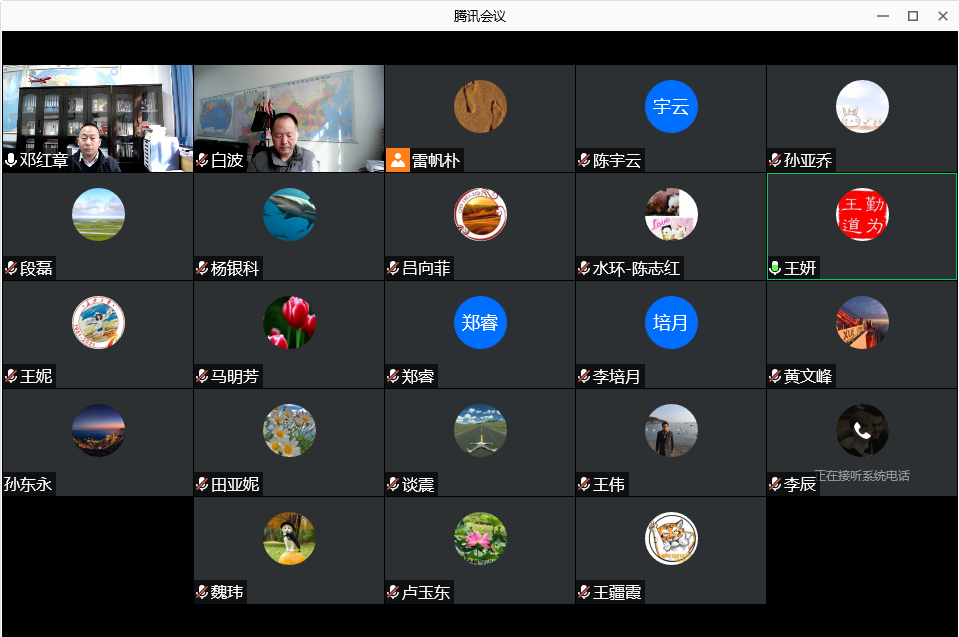
Task: Click 王妍's green active microphone icon
Action: [775, 268]
